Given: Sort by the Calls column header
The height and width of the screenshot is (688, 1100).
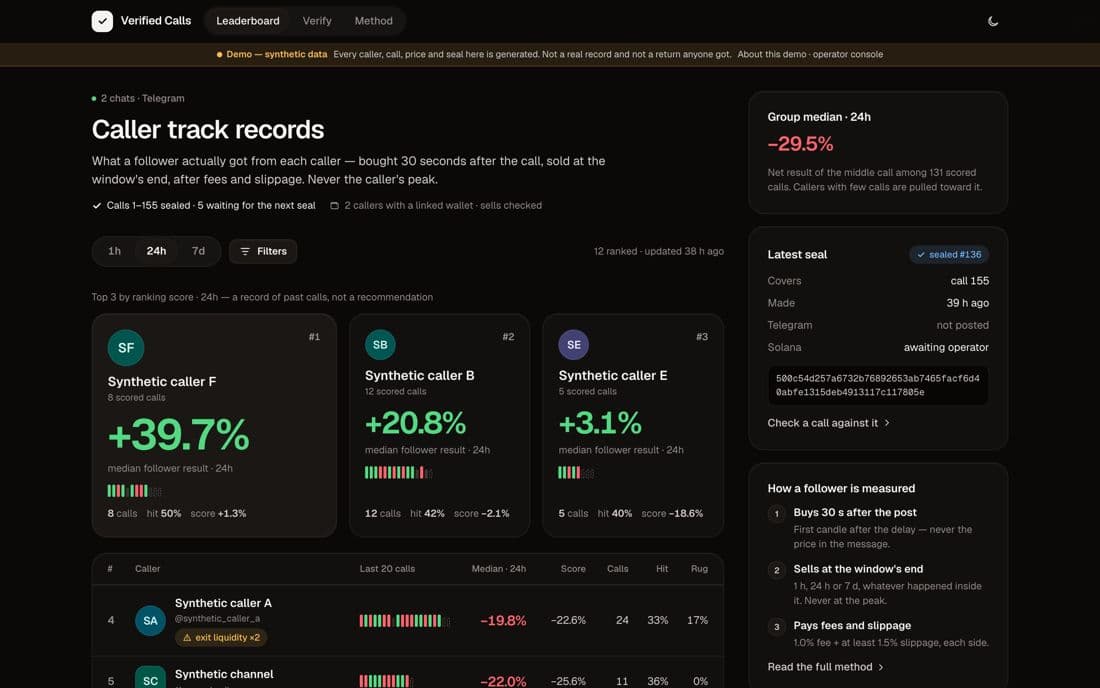Looking at the screenshot, I should coord(617,569).
